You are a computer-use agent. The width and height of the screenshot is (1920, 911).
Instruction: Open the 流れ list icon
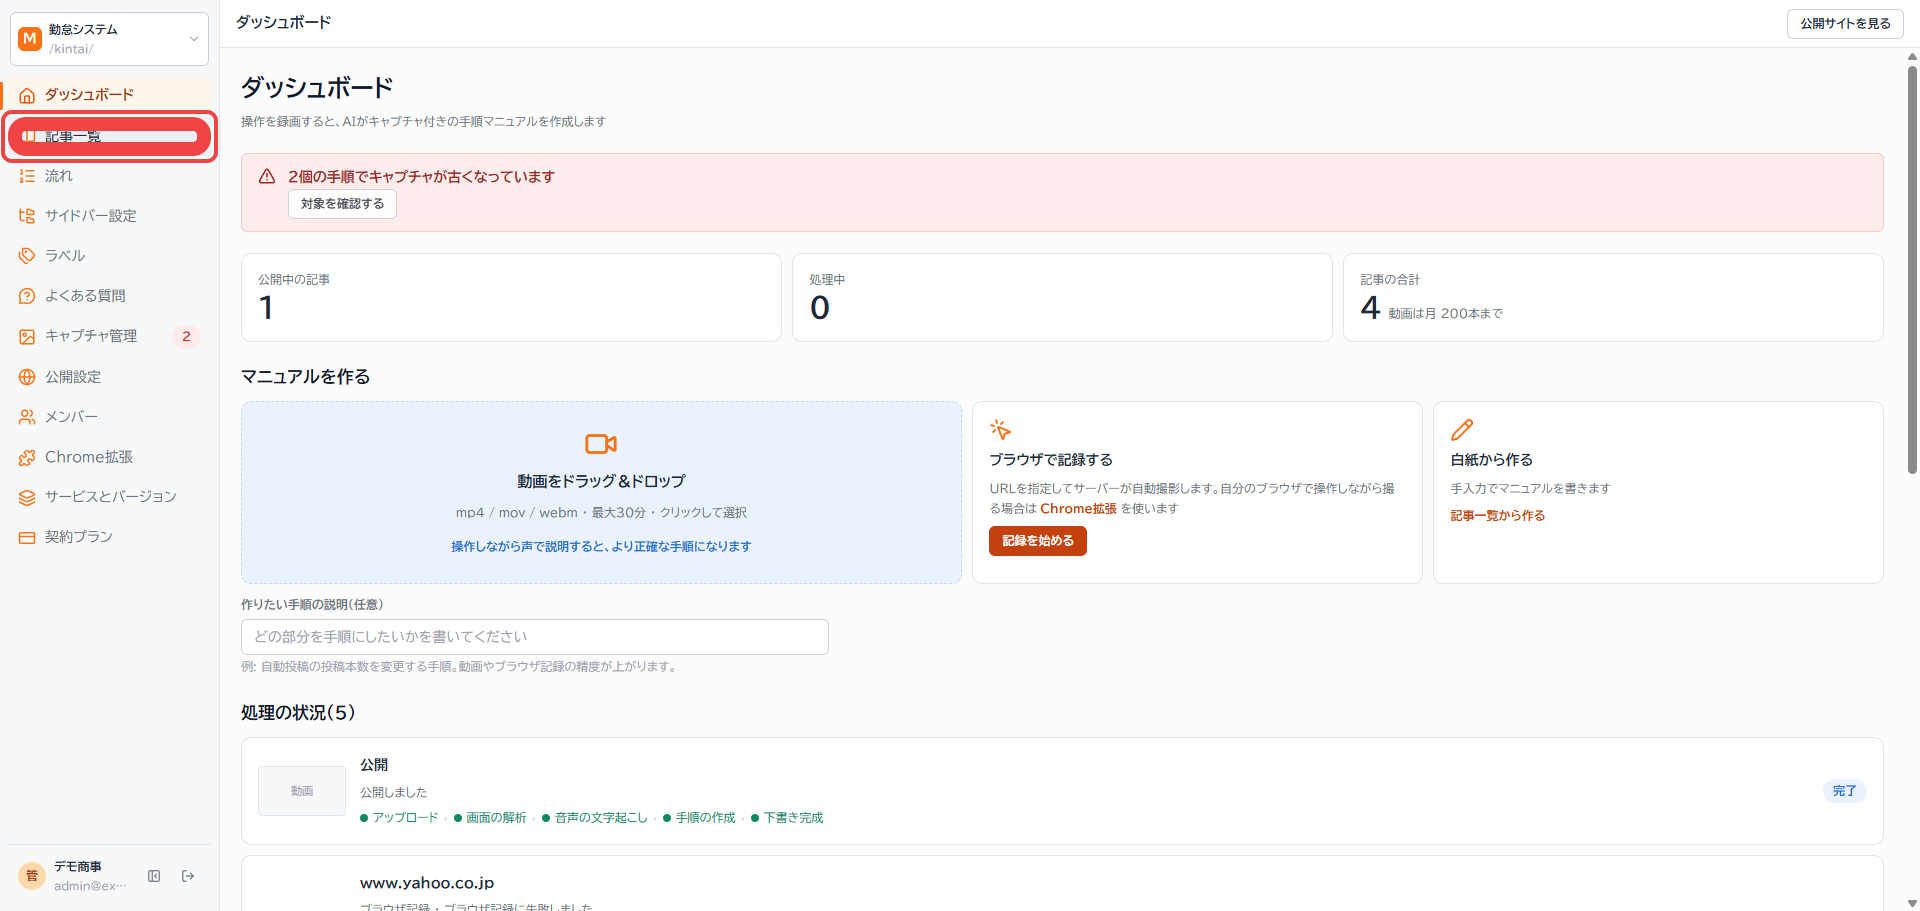pyautogui.click(x=27, y=176)
